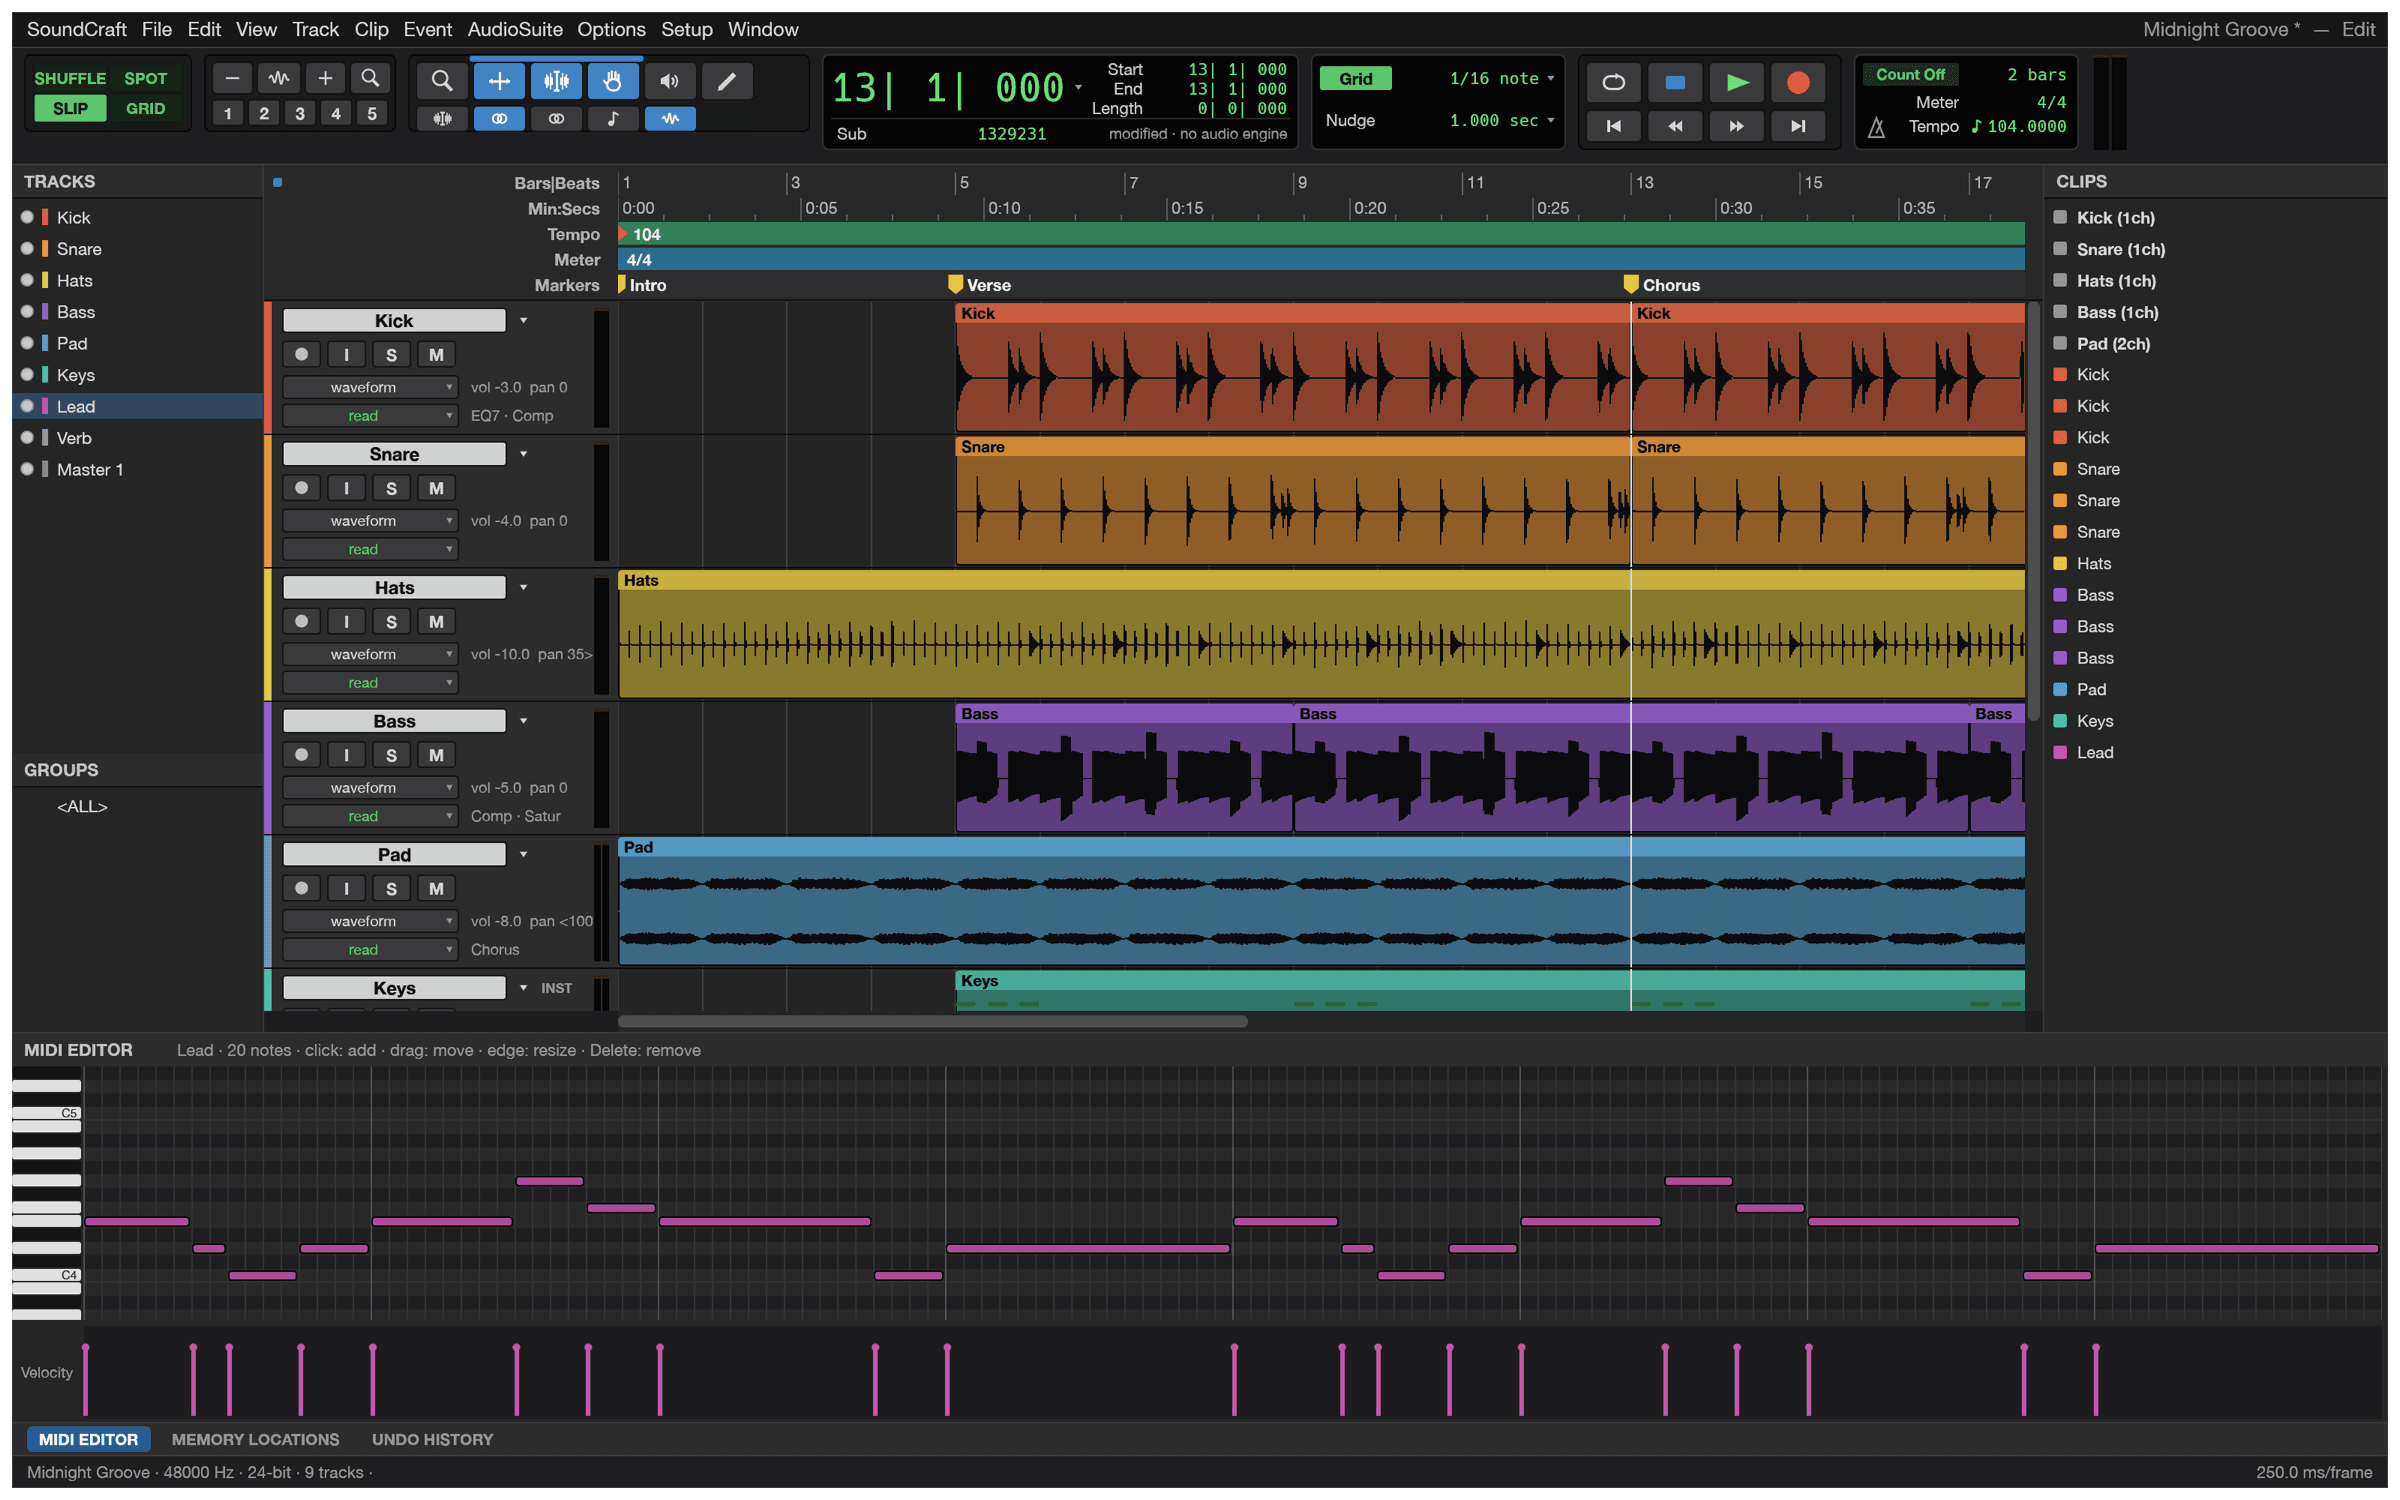
Task: Record-arm the Hats track
Action: (301, 622)
